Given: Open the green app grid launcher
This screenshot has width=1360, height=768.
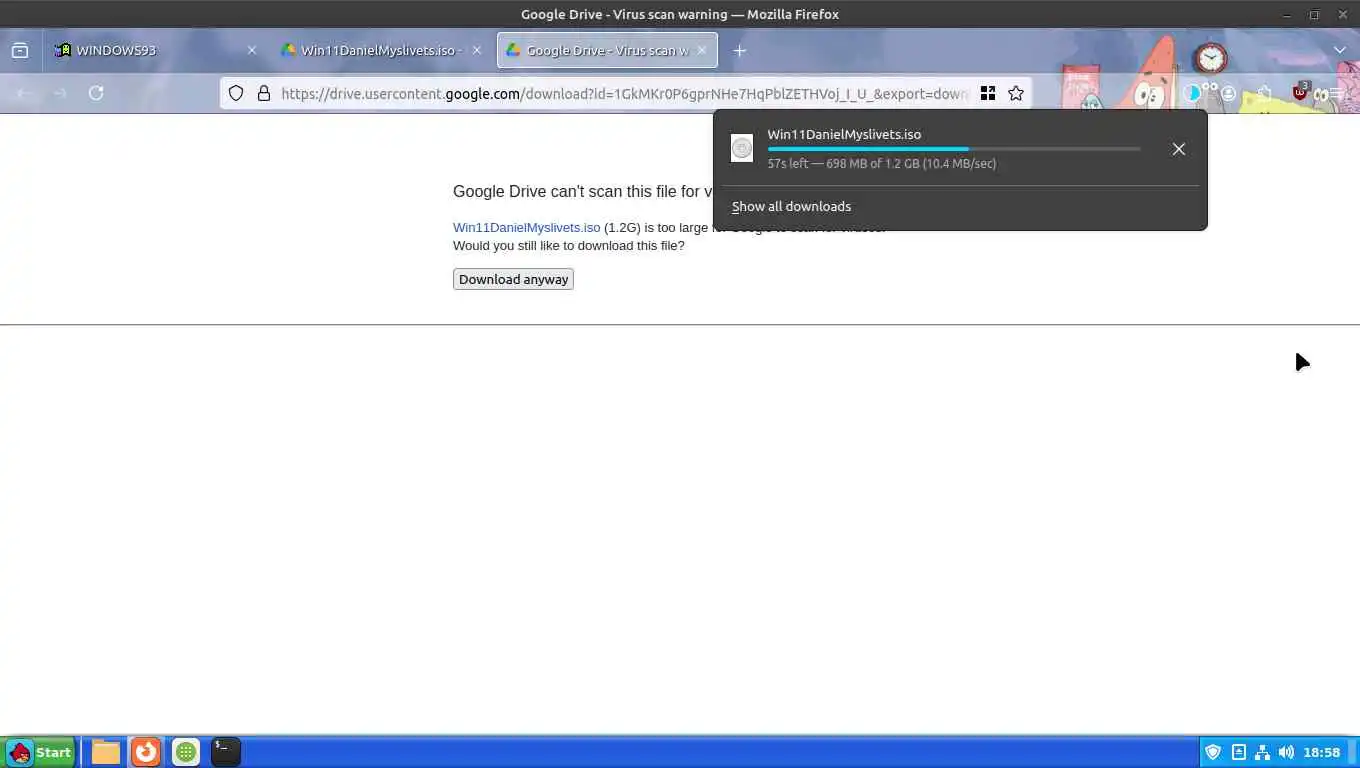Looking at the screenshot, I should [x=186, y=752].
